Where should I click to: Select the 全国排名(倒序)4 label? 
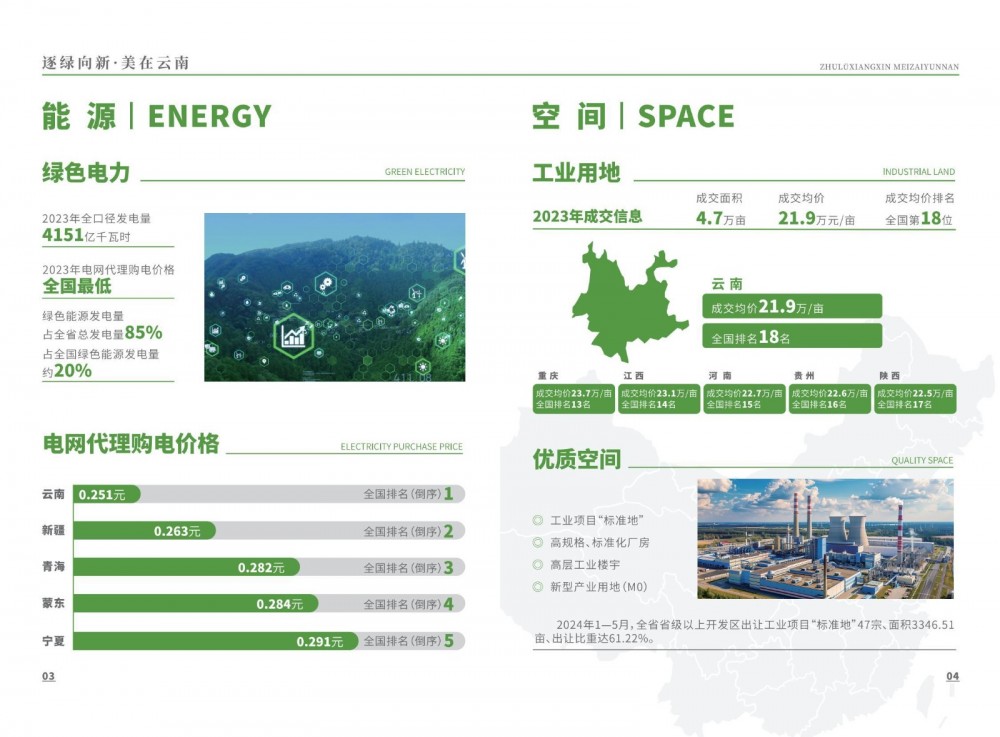408,604
